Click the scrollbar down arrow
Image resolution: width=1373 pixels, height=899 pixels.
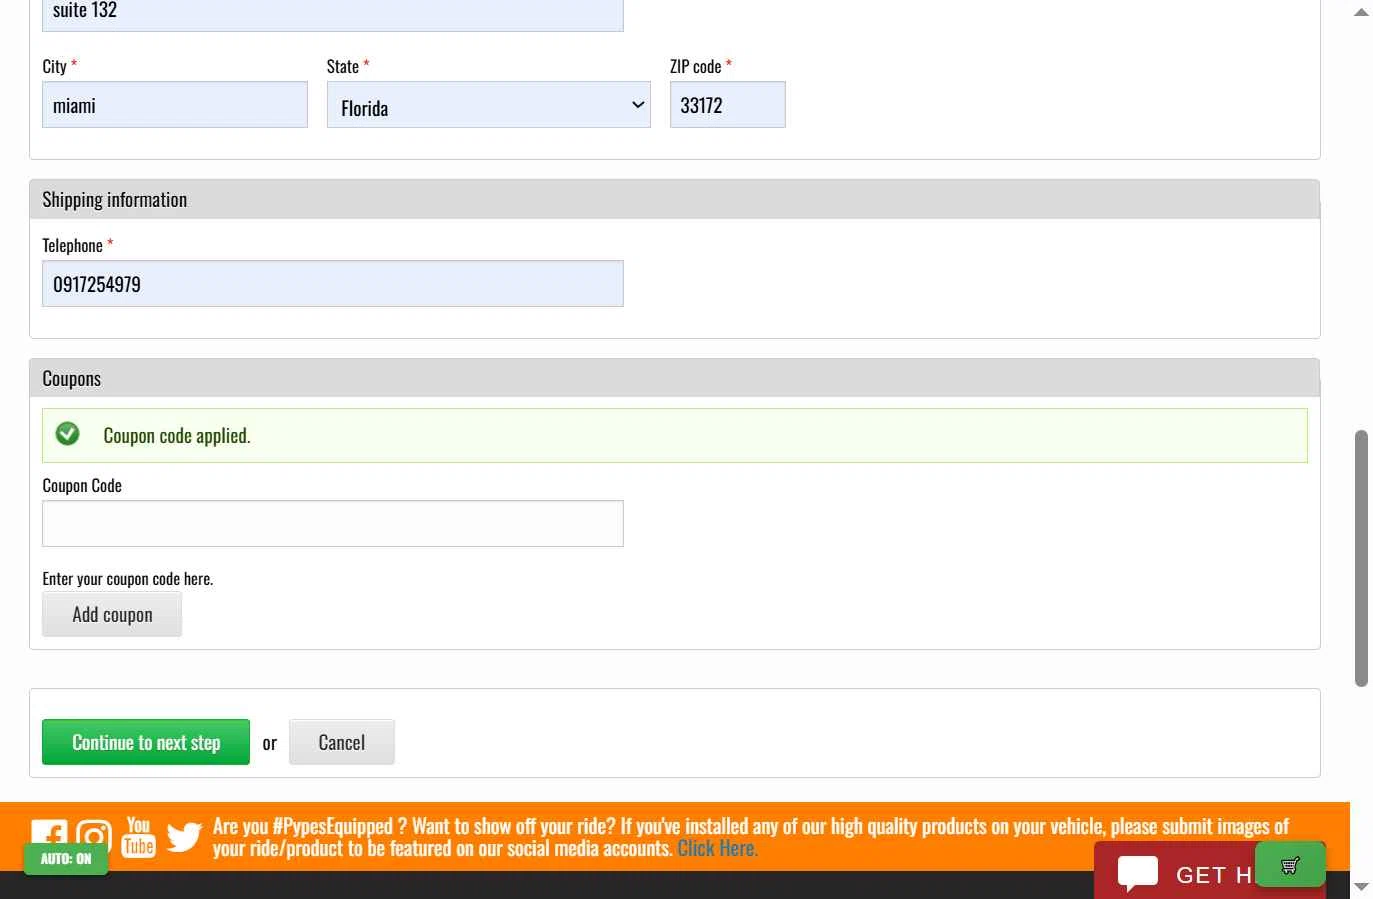(1361, 887)
